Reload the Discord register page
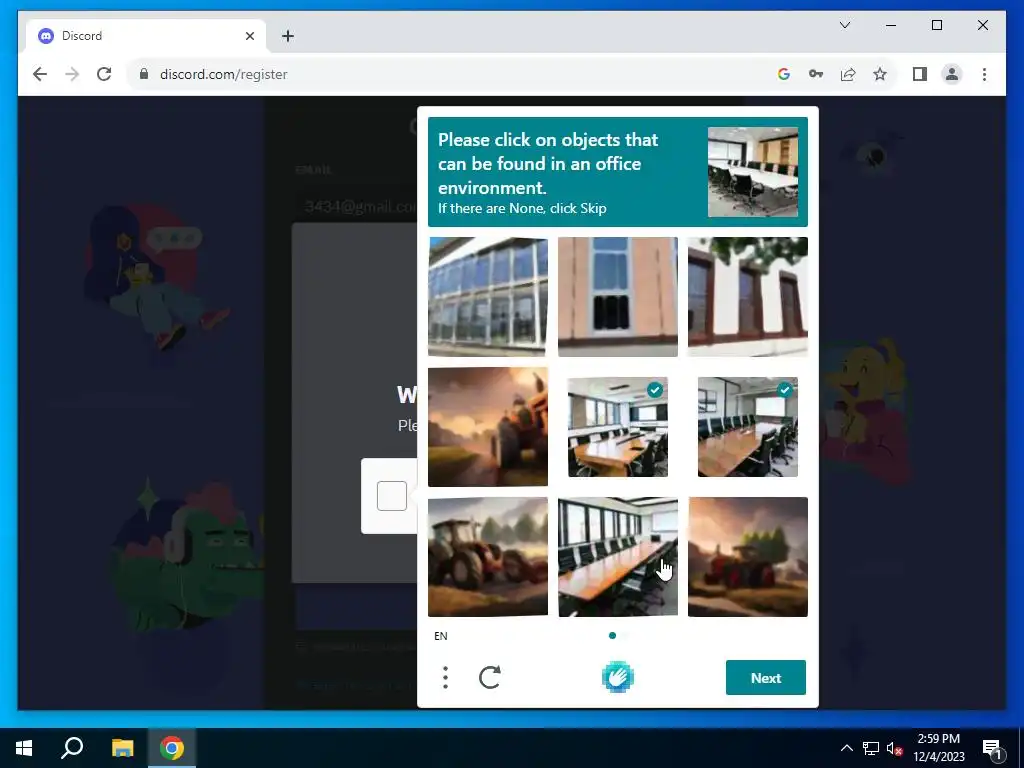1024x768 pixels. 104,74
